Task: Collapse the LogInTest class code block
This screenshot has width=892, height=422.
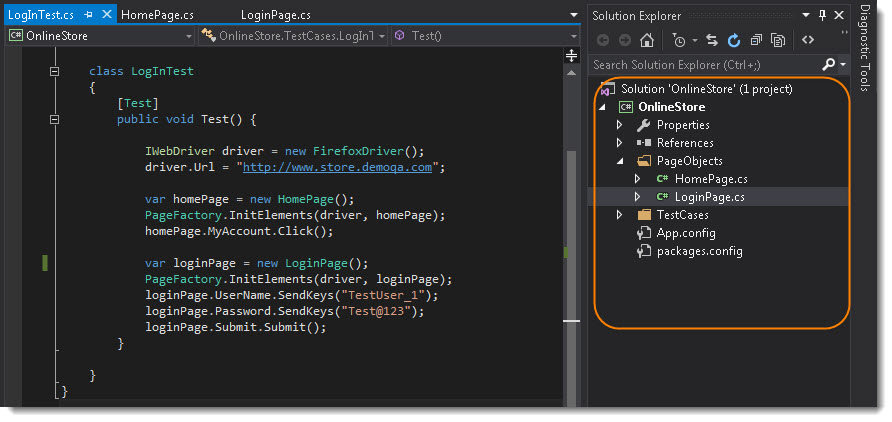Action: tap(54, 72)
